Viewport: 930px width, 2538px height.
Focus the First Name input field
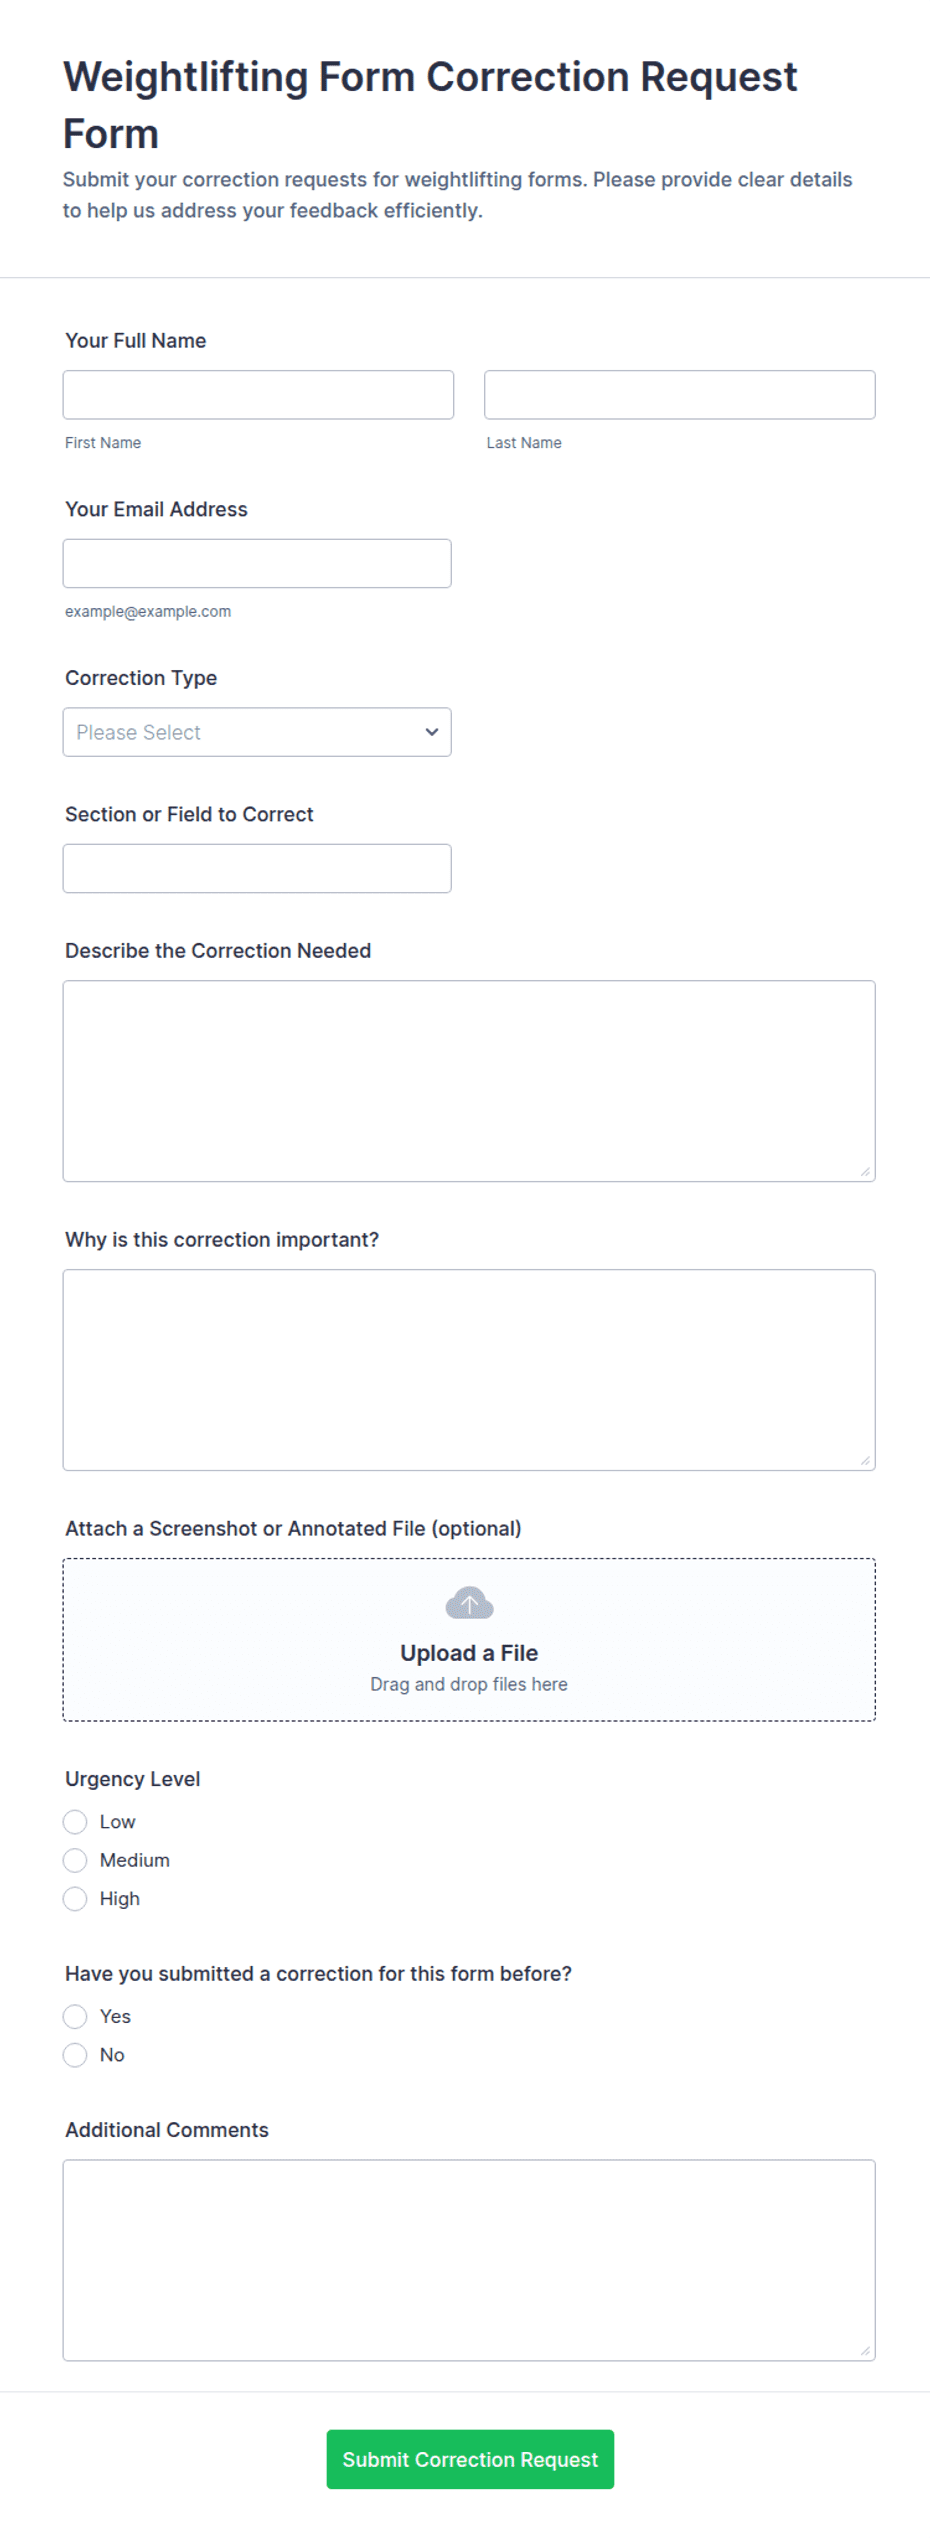point(258,395)
